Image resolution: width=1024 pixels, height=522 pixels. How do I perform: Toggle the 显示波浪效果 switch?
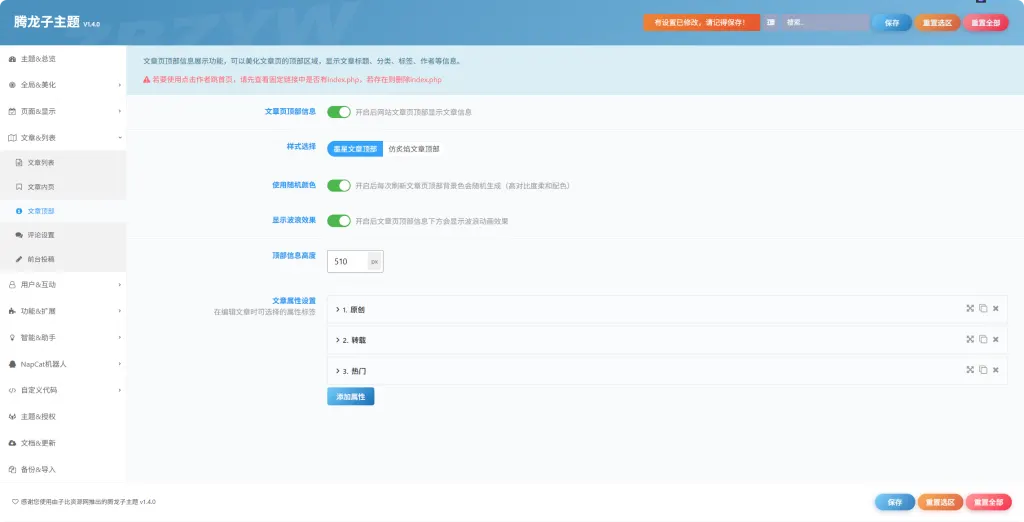(x=339, y=221)
